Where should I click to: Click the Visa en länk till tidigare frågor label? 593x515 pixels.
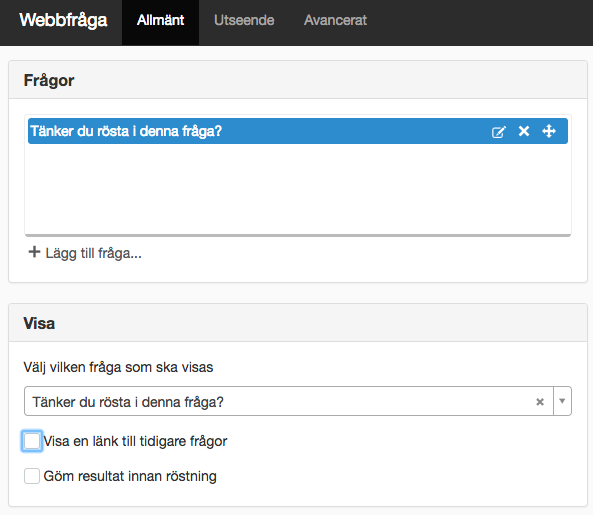[x=135, y=441]
